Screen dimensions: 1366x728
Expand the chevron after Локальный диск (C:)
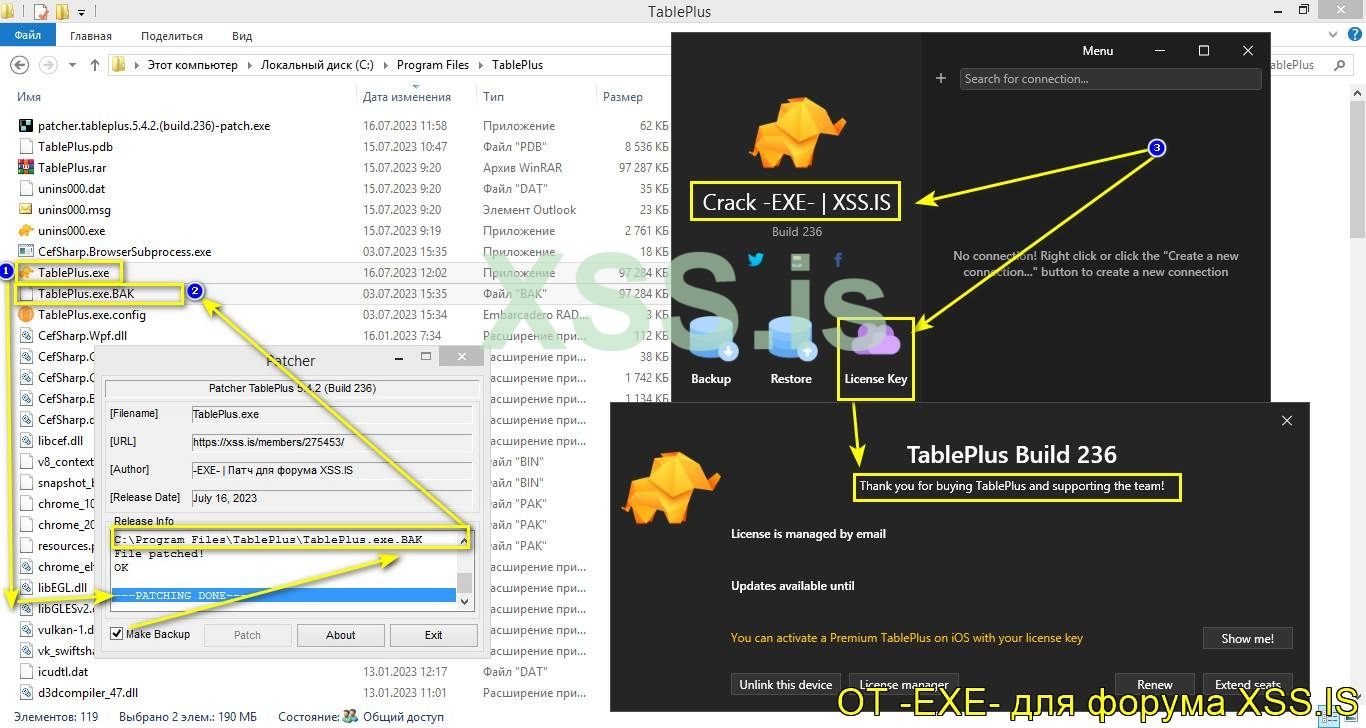tap(385, 65)
